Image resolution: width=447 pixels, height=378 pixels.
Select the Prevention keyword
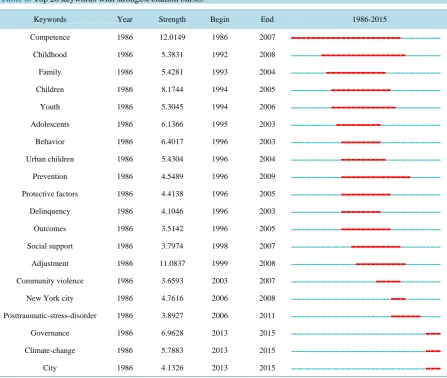pos(50,176)
